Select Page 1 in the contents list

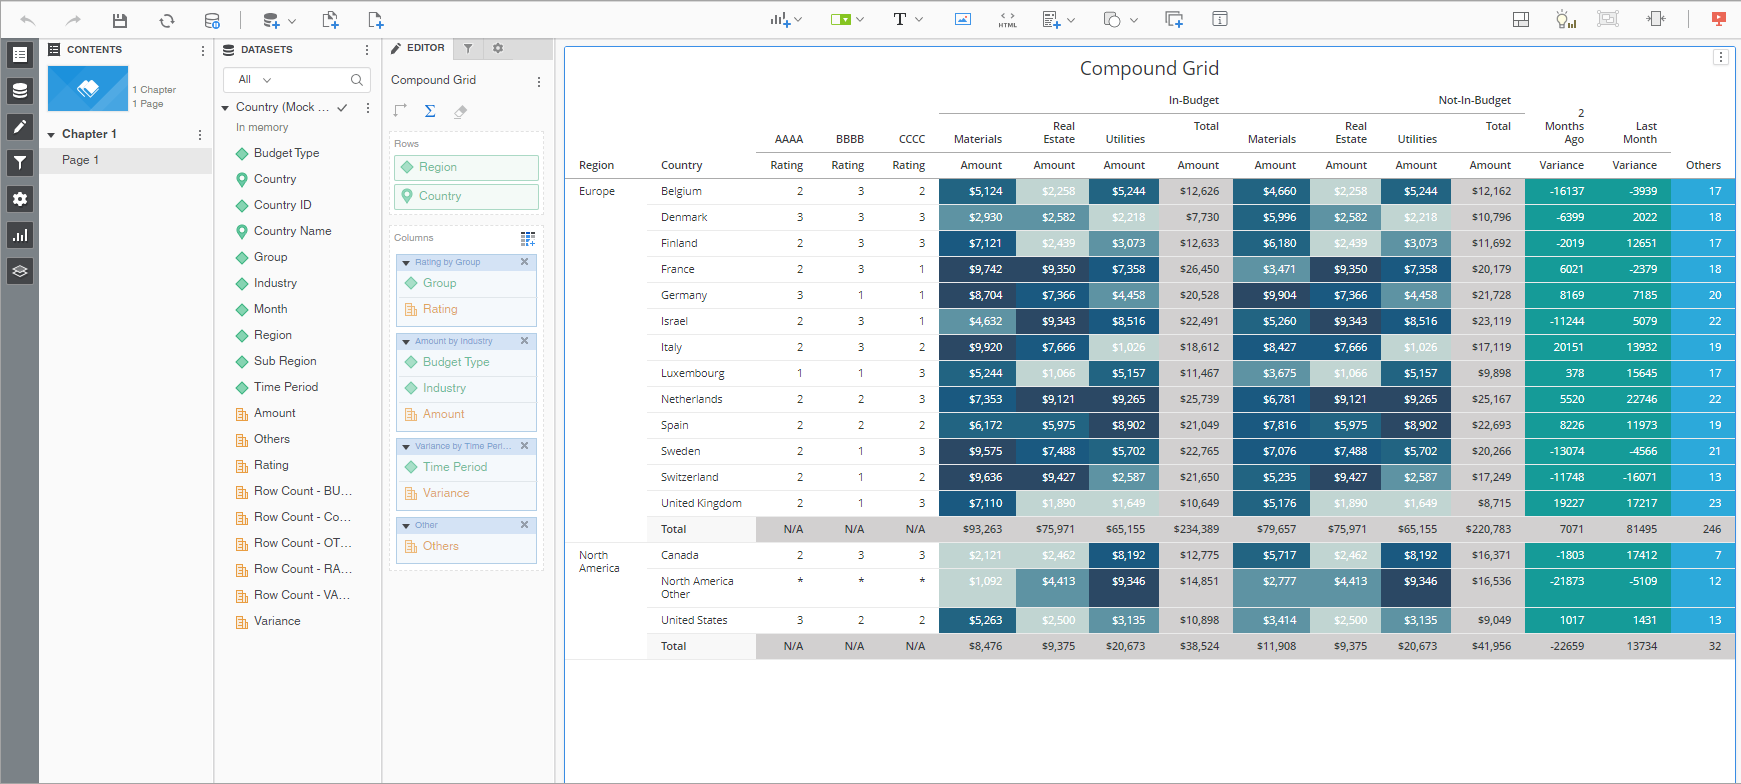point(80,160)
